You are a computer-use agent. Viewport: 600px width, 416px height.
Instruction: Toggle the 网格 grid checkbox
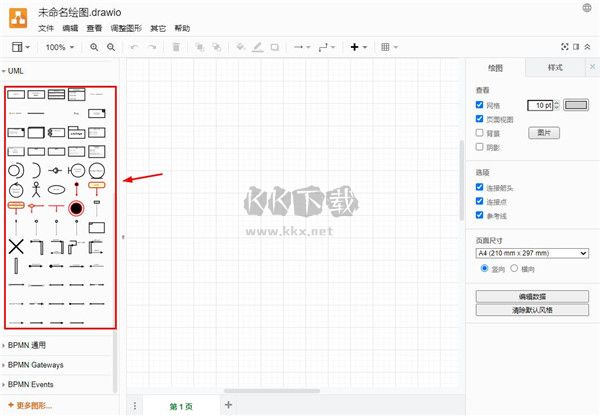(479, 105)
